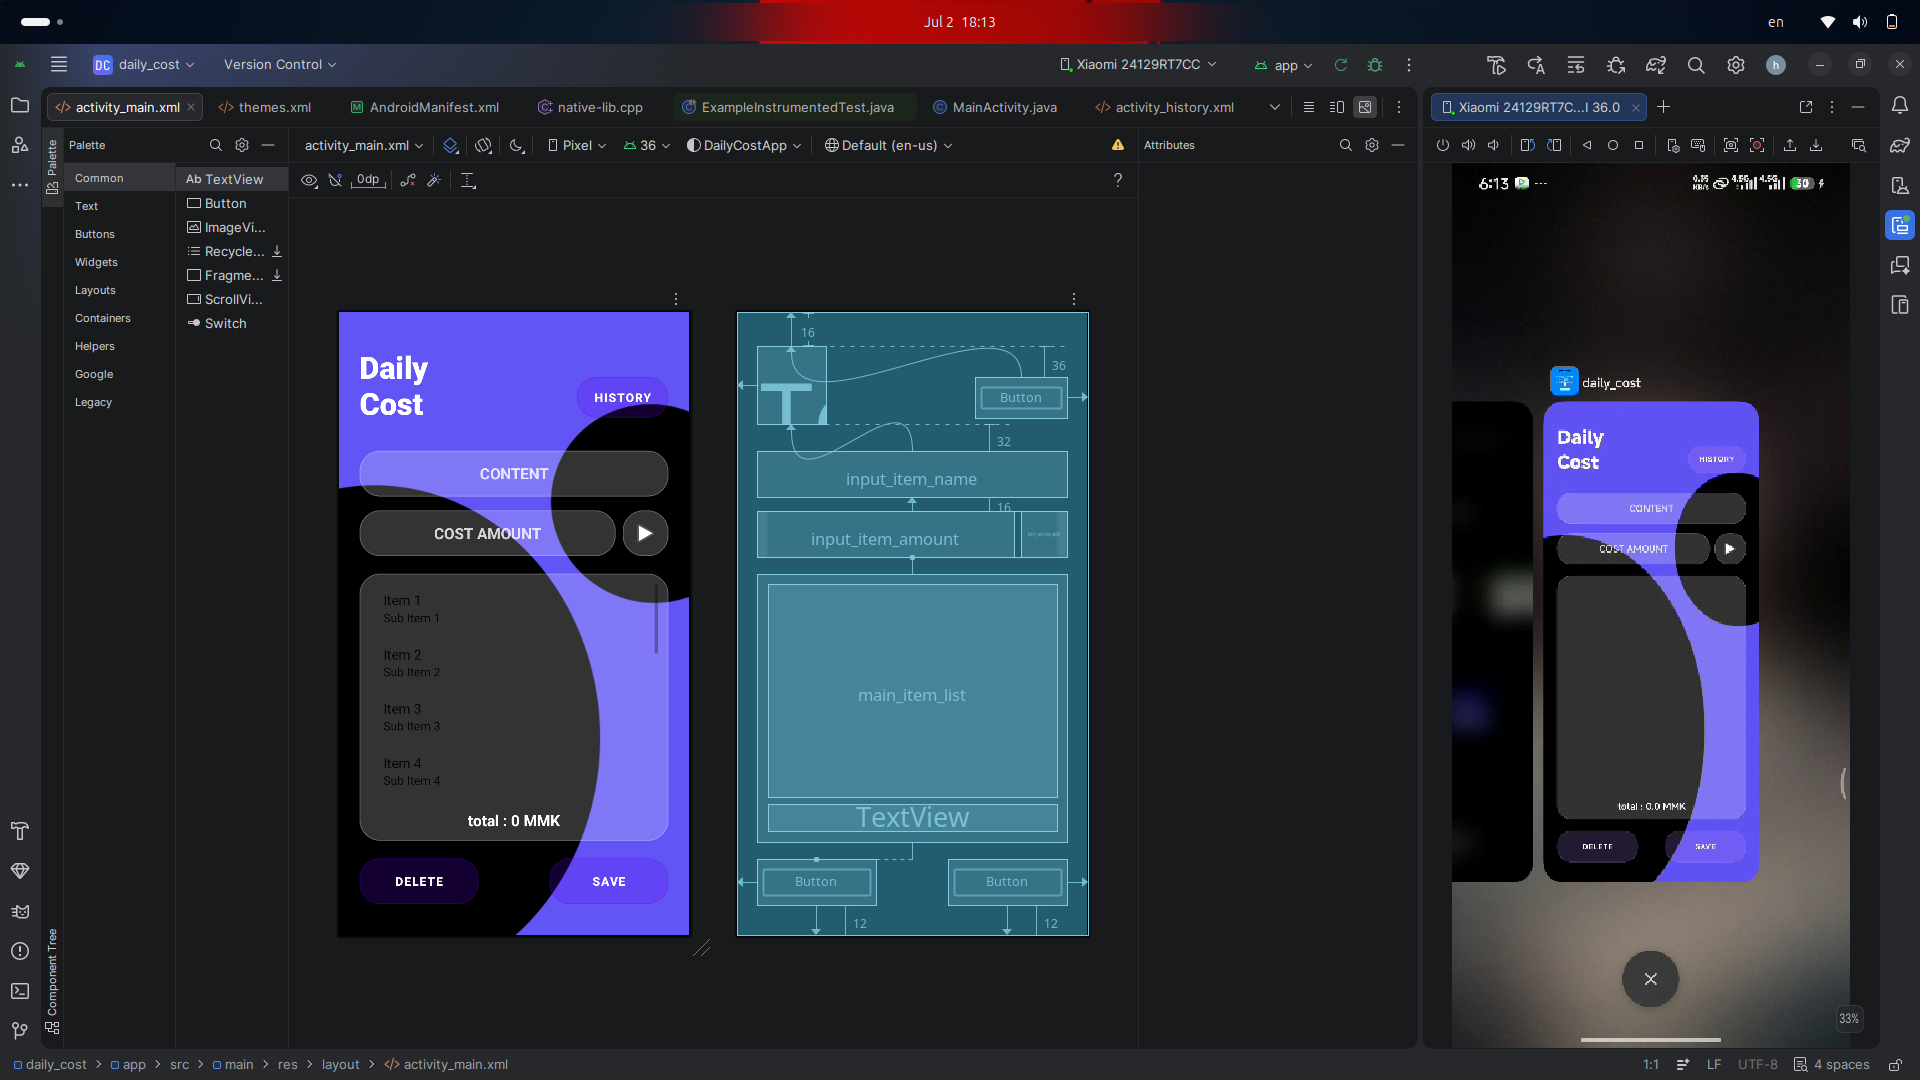Image resolution: width=1920 pixels, height=1080 pixels.
Task: Start device screen recording
Action: (x=1757, y=145)
